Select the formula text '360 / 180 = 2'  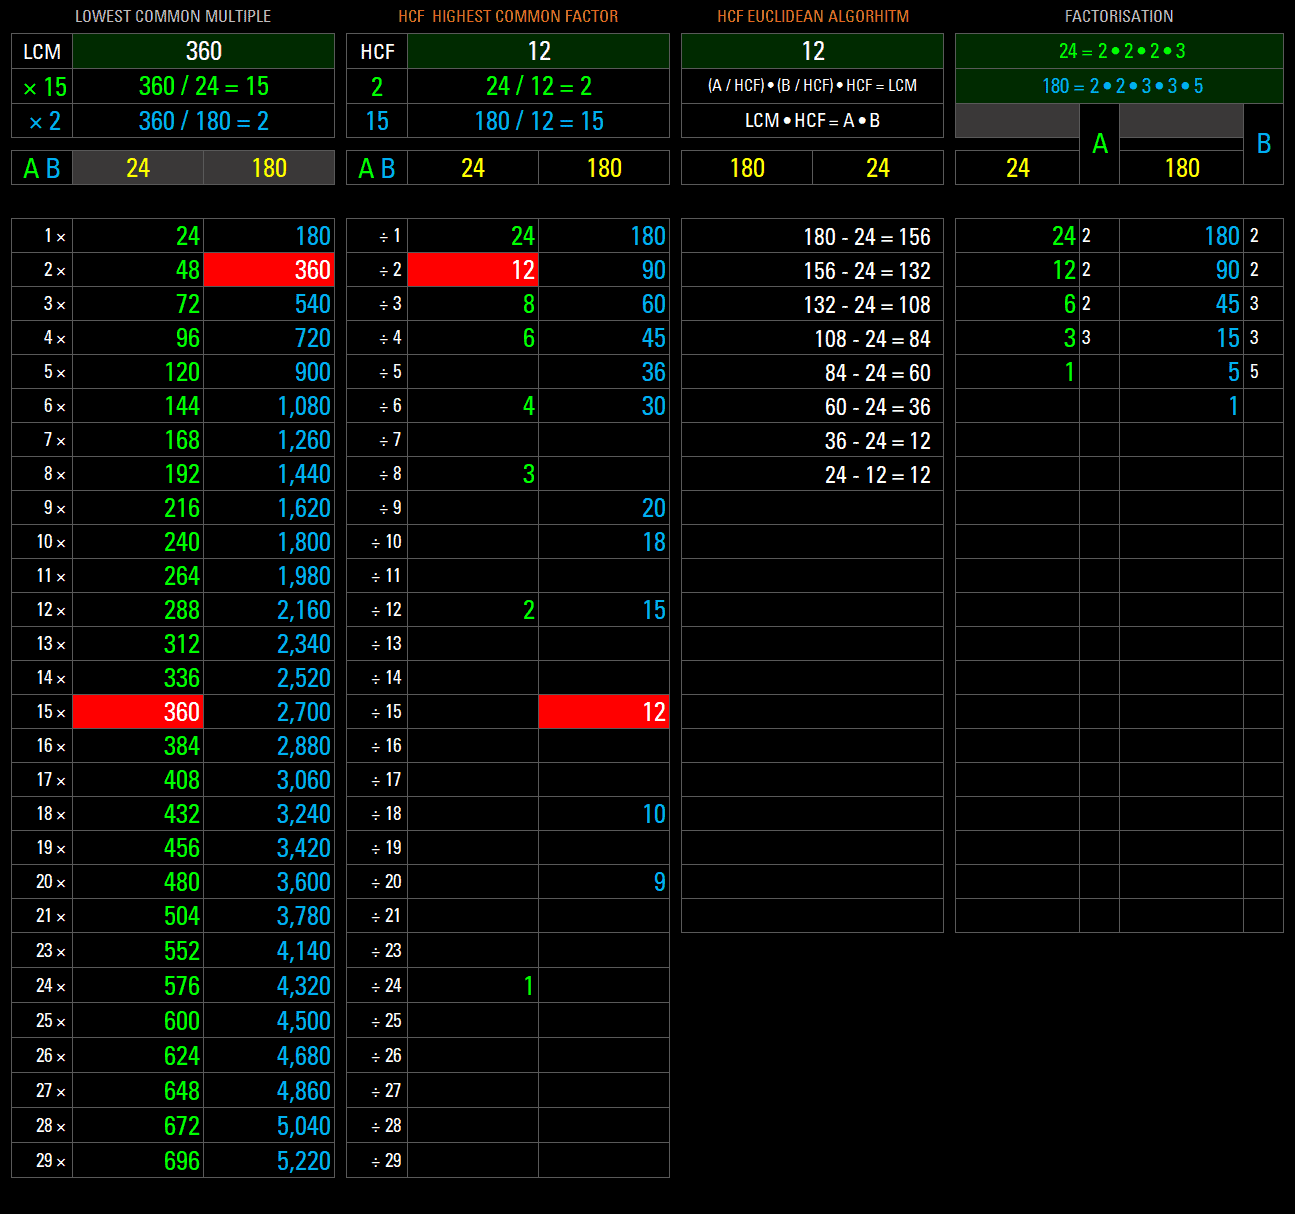[203, 121]
